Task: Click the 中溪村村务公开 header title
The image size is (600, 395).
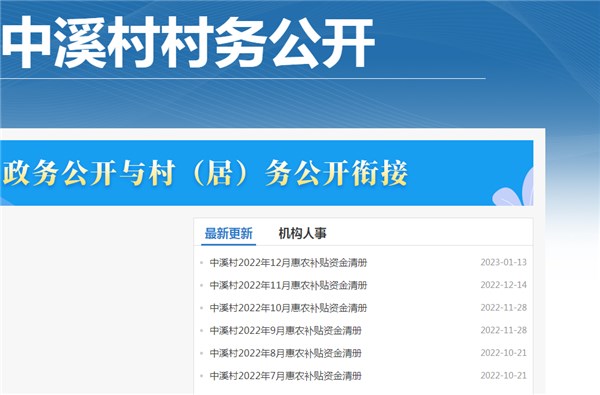Action: coord(188,43)
